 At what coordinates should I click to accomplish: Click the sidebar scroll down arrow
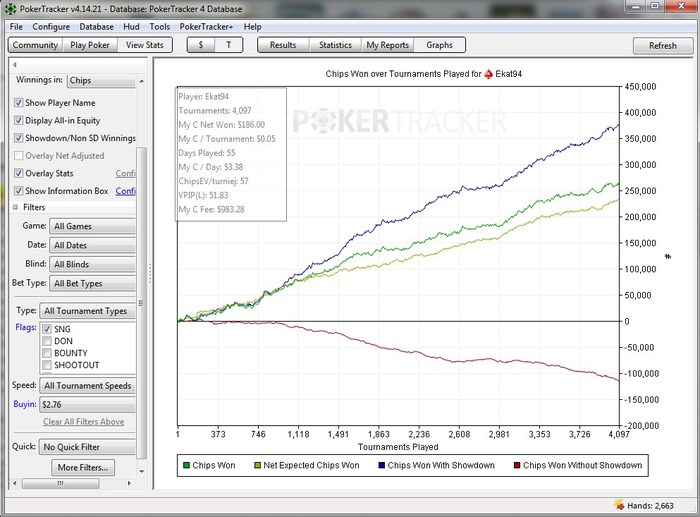point(142,471)
